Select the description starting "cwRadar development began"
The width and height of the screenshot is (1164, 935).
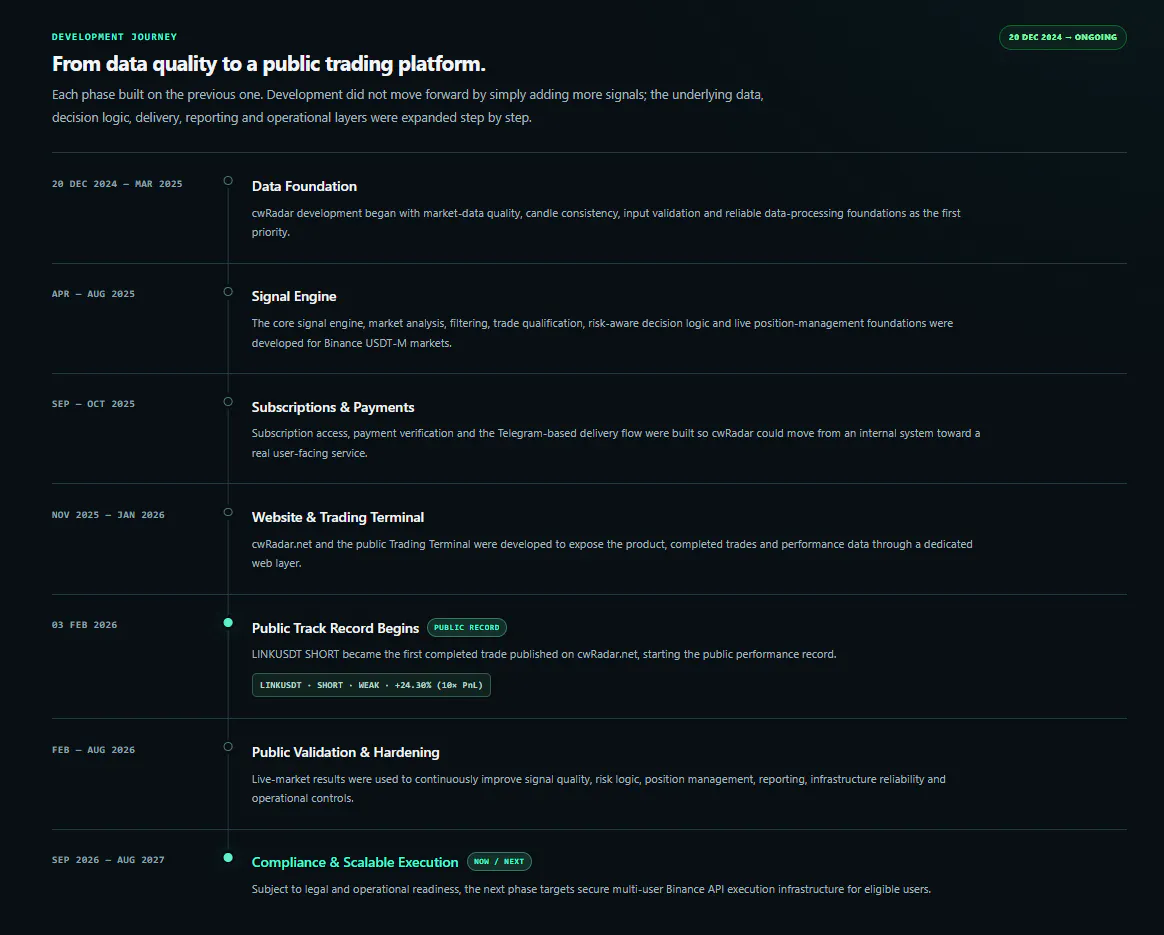point(606,223)
